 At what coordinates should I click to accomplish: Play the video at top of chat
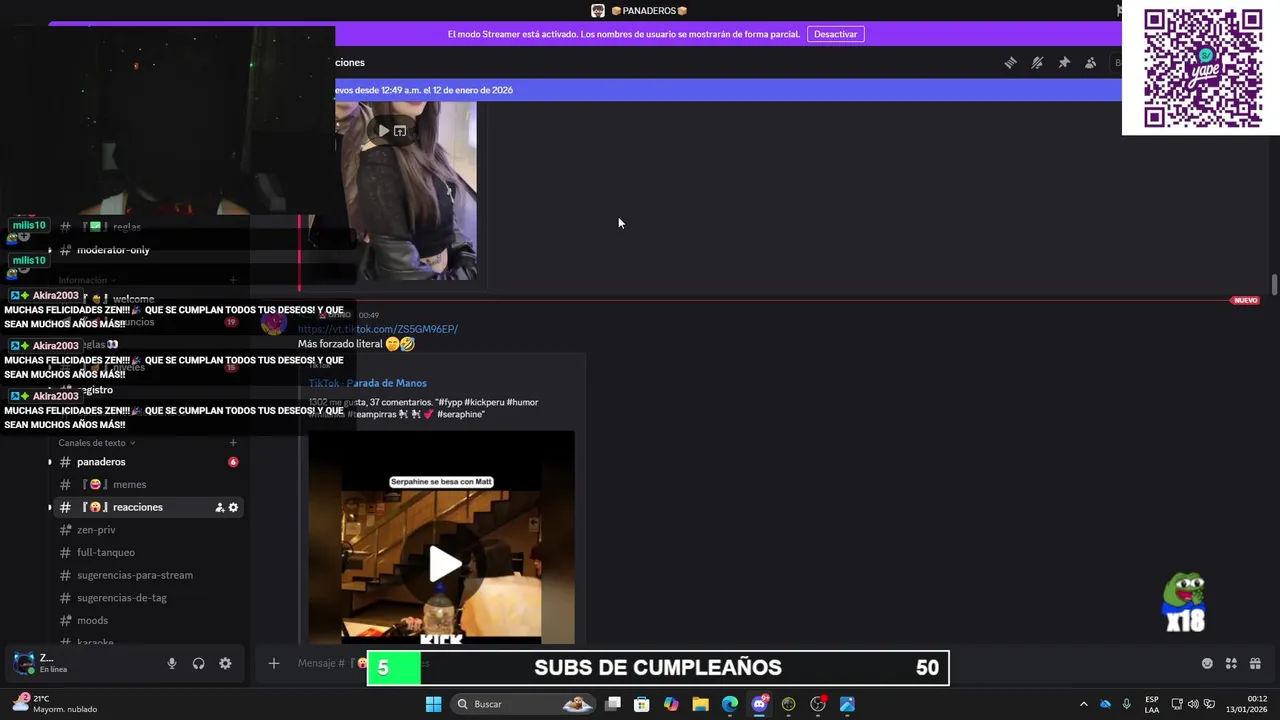(x=383, y=131)
